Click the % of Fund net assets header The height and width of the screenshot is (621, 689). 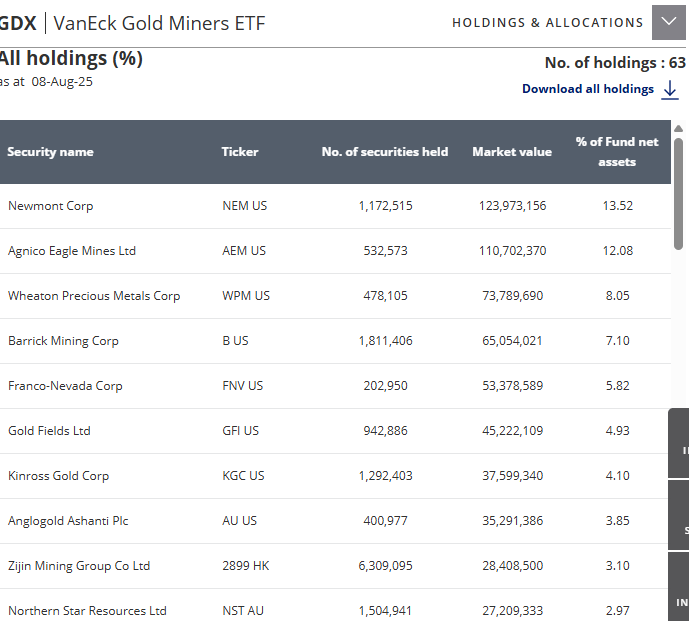[x=617, y=152]
